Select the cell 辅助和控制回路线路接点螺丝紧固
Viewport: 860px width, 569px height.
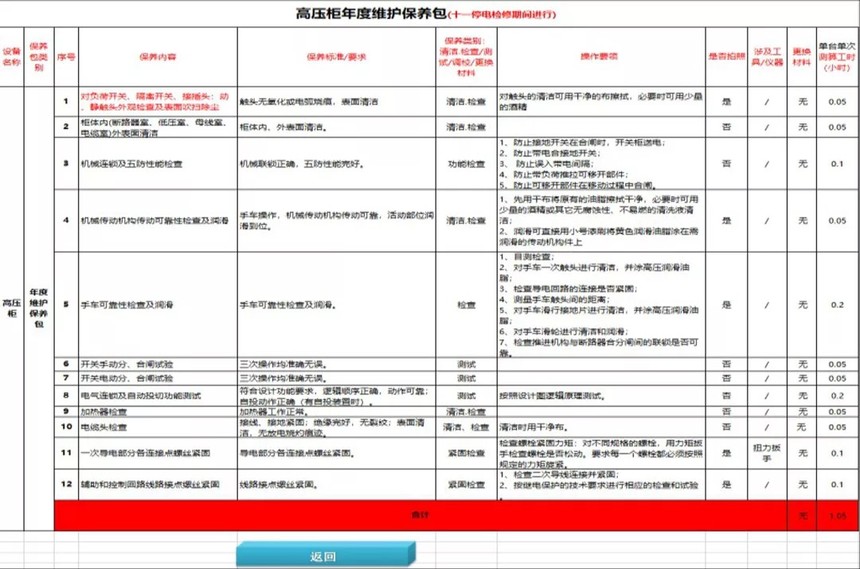coord(158,485)
